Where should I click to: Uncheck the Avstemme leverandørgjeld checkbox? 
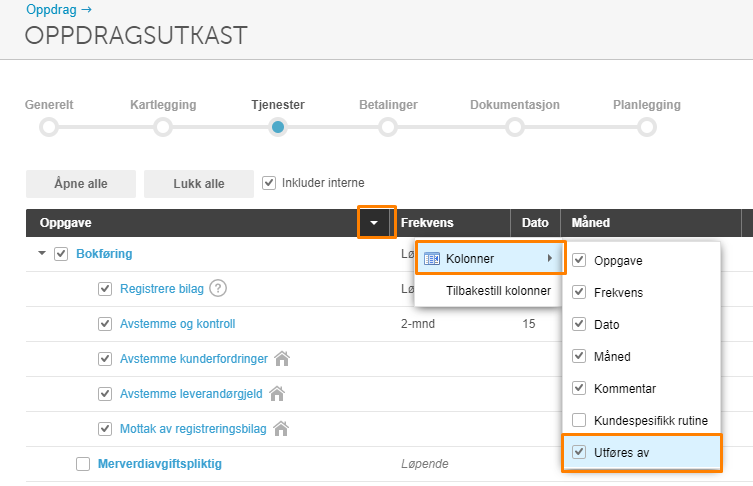coord(105,394)
